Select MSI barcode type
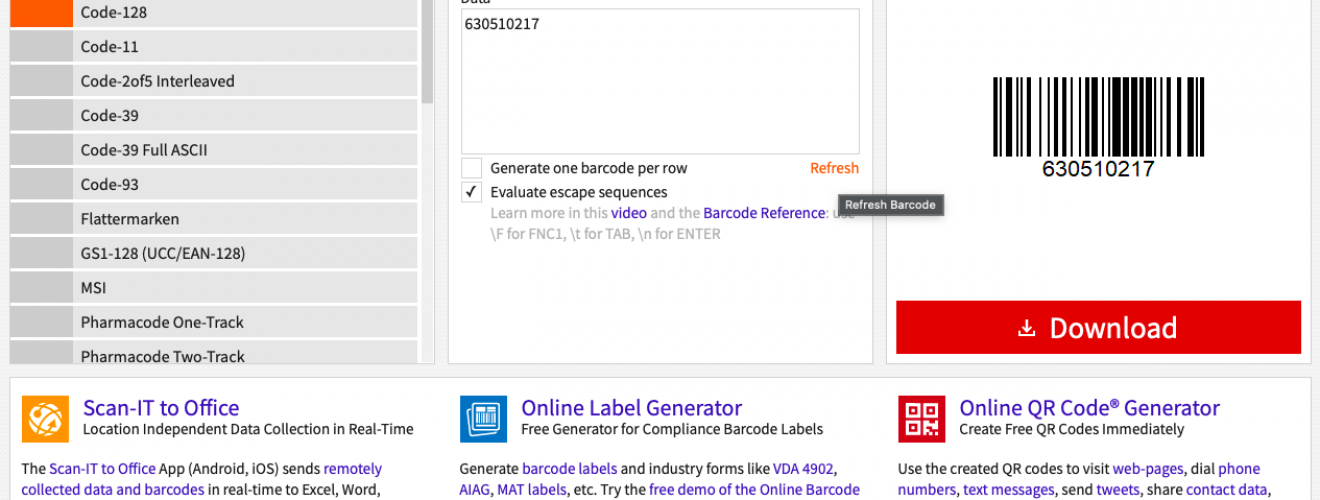The width and height of the screenshot is (1320, 500). [x=213, y=288]
